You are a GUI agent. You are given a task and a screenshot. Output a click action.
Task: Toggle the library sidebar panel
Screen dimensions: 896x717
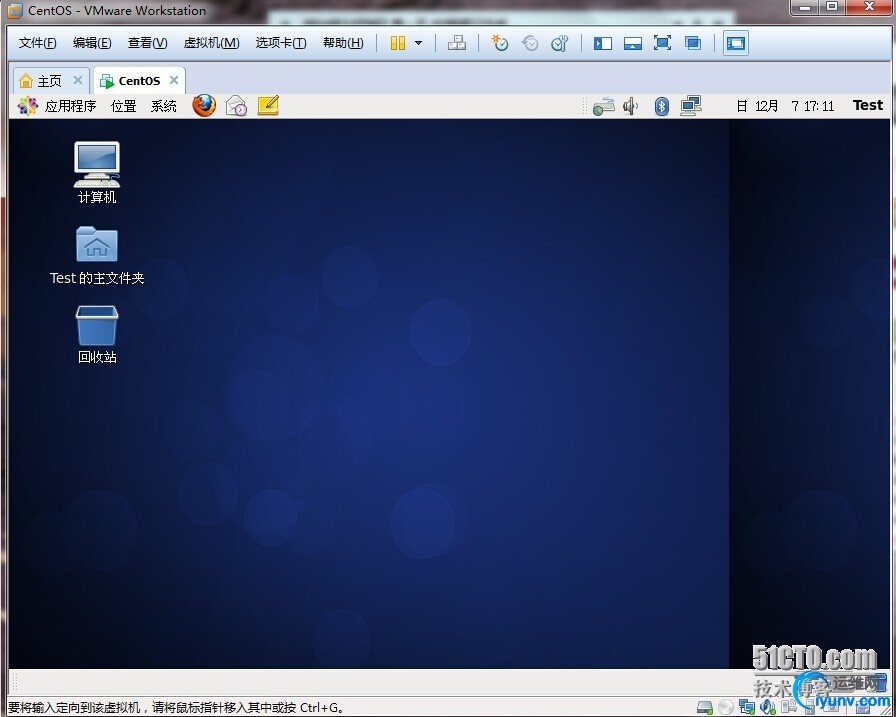tap(603, 43)
